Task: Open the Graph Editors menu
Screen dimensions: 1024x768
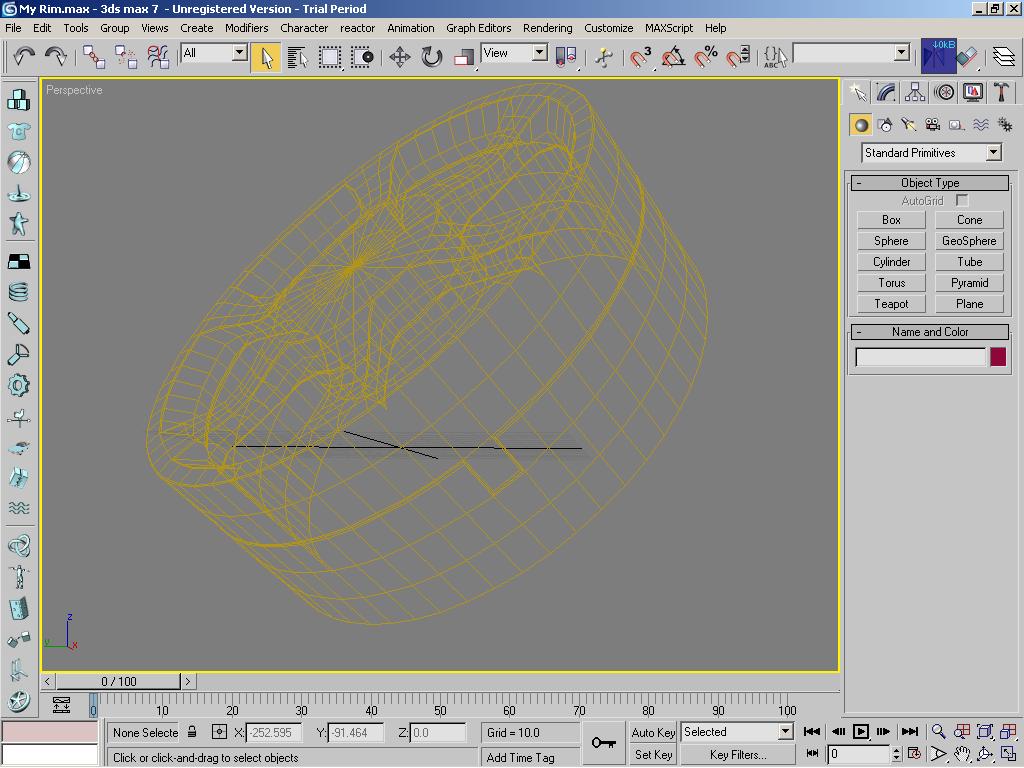Action: 479,28
